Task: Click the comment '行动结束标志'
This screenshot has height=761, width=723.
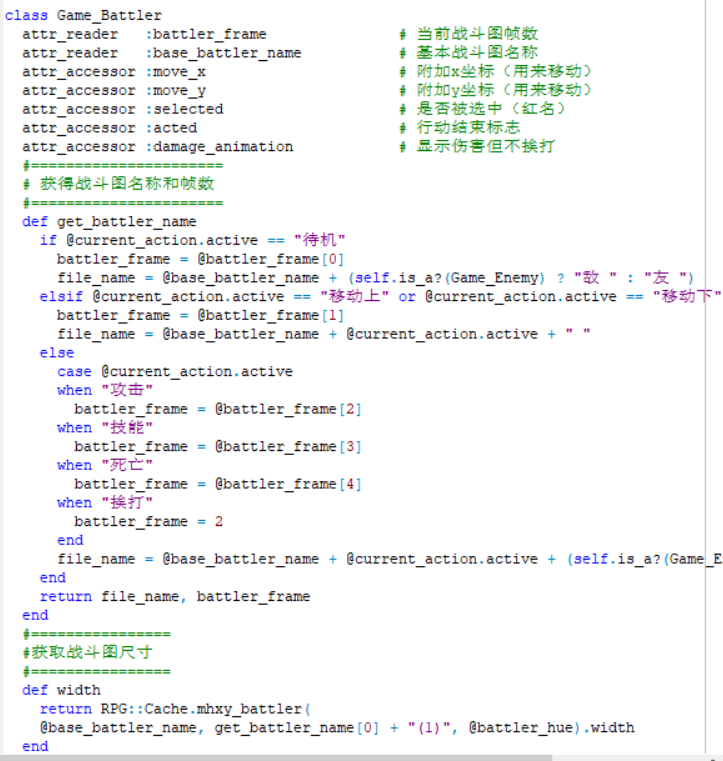Action: (468, 127)
